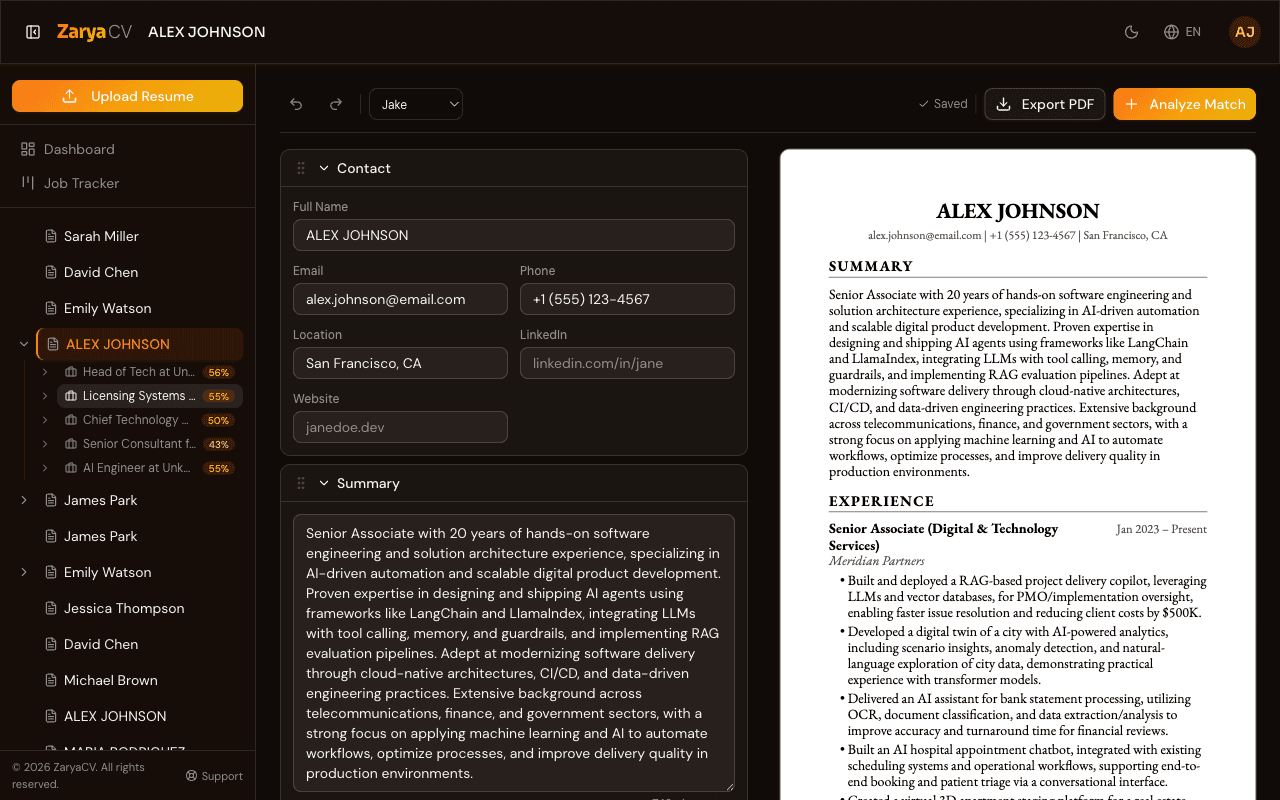Open Dashboard from the sidebar
Screen dimensions: 1280x800
tap(78, 149)
